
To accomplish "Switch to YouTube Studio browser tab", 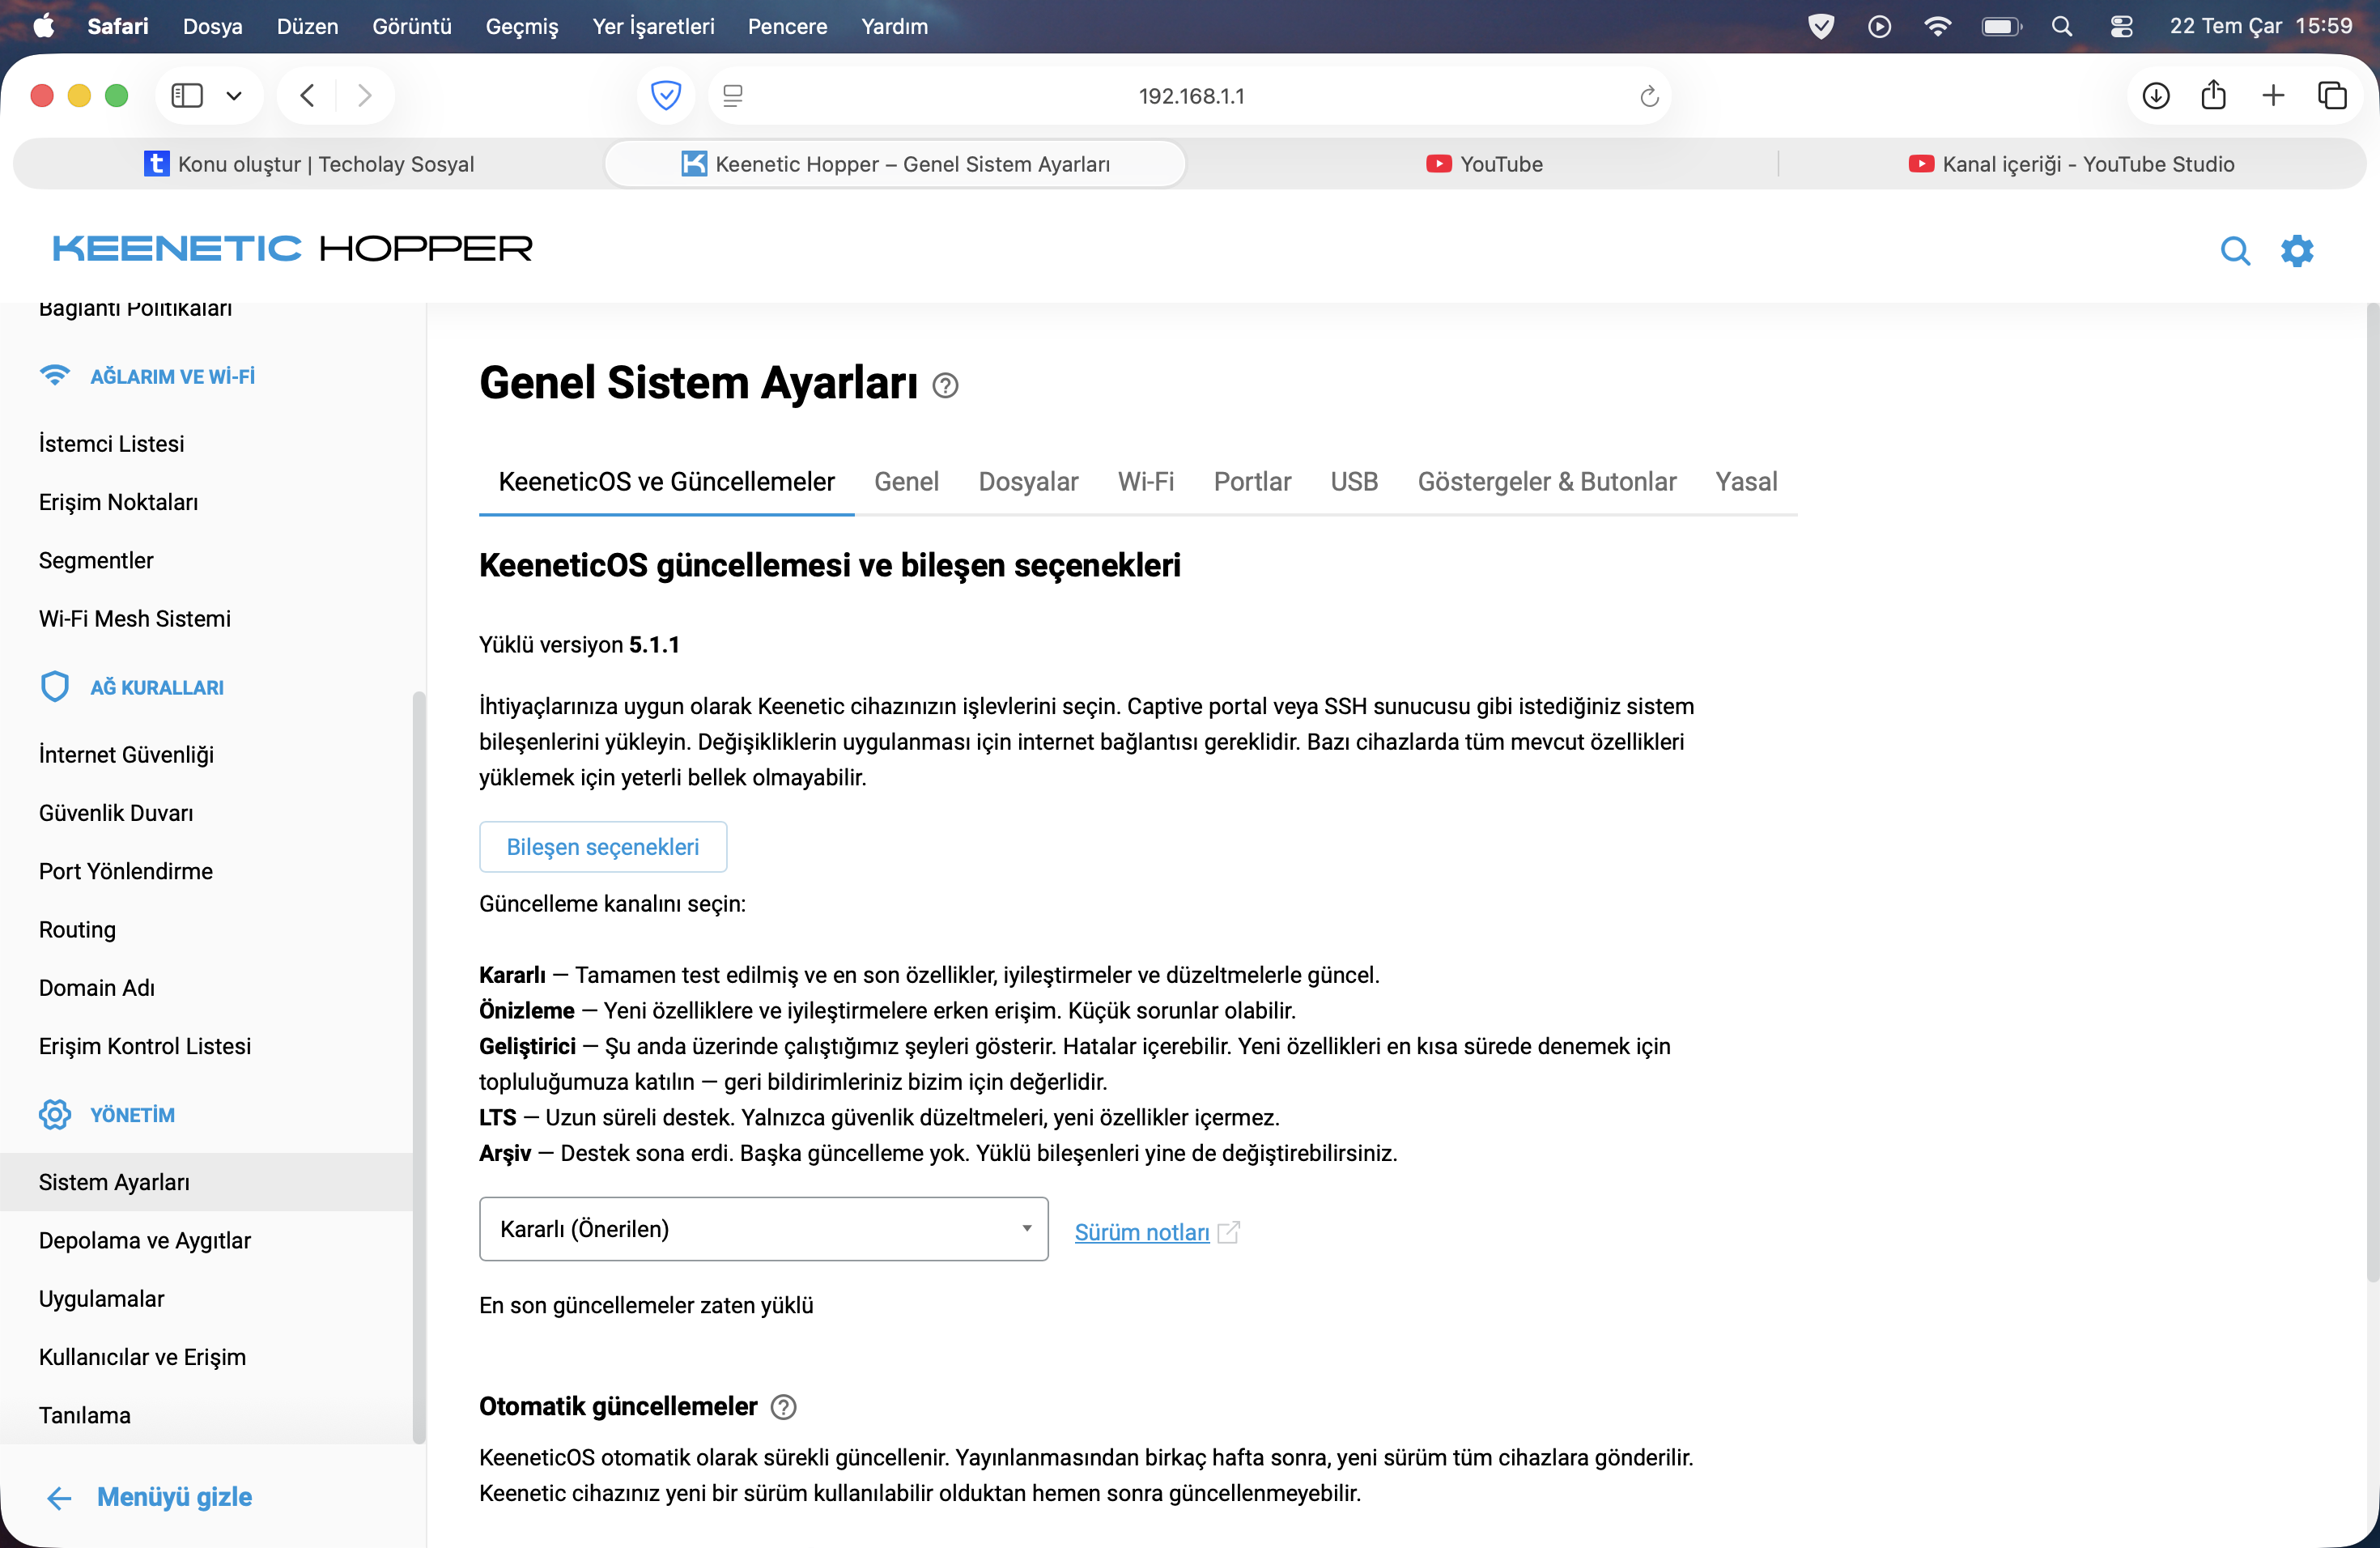I will 2071,164.
